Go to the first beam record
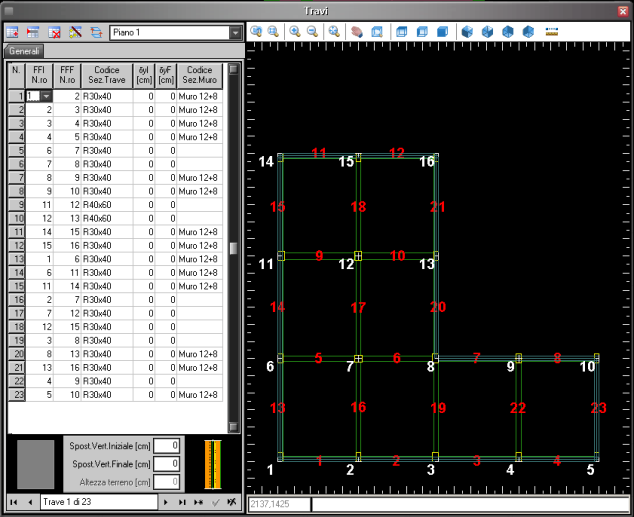This screenshot has height=517, width=634. click(14, 501)
